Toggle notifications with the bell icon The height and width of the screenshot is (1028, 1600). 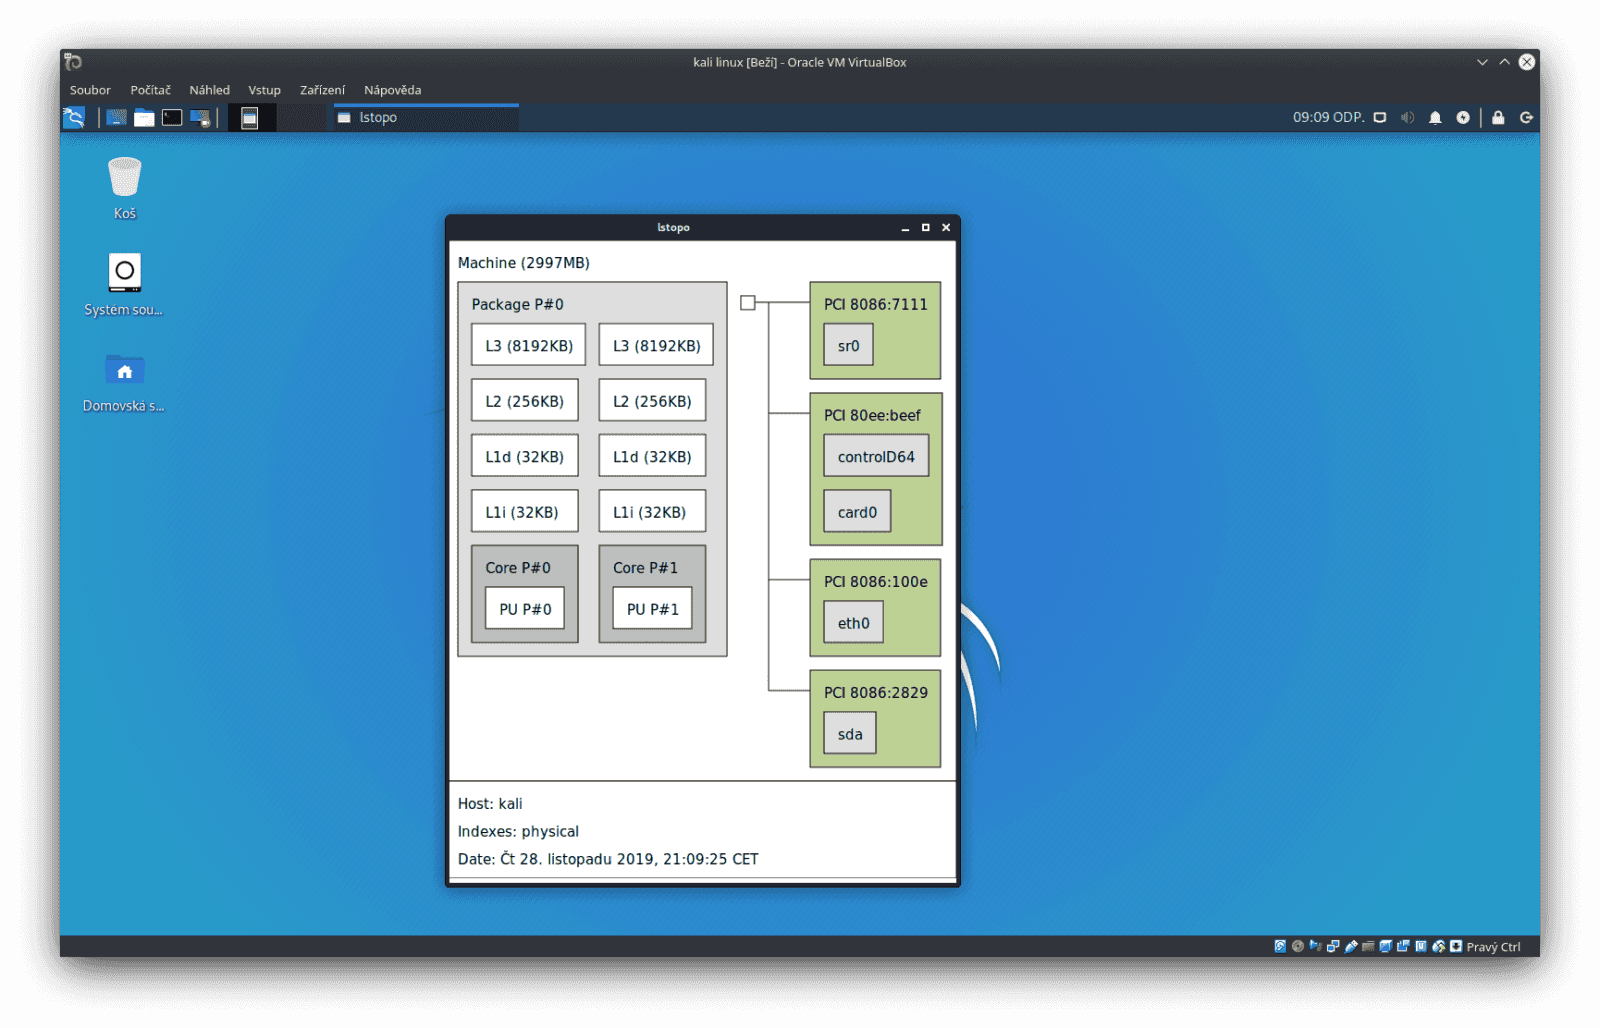1435,117
